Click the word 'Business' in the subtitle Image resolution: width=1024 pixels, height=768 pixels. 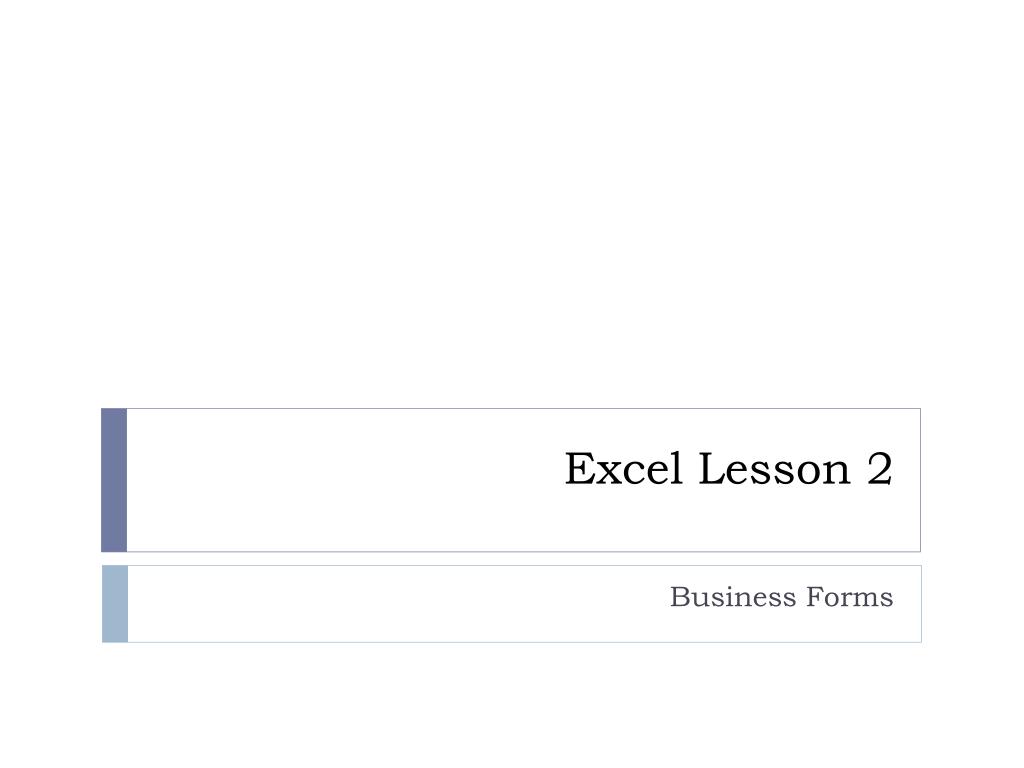pos(733,596)
